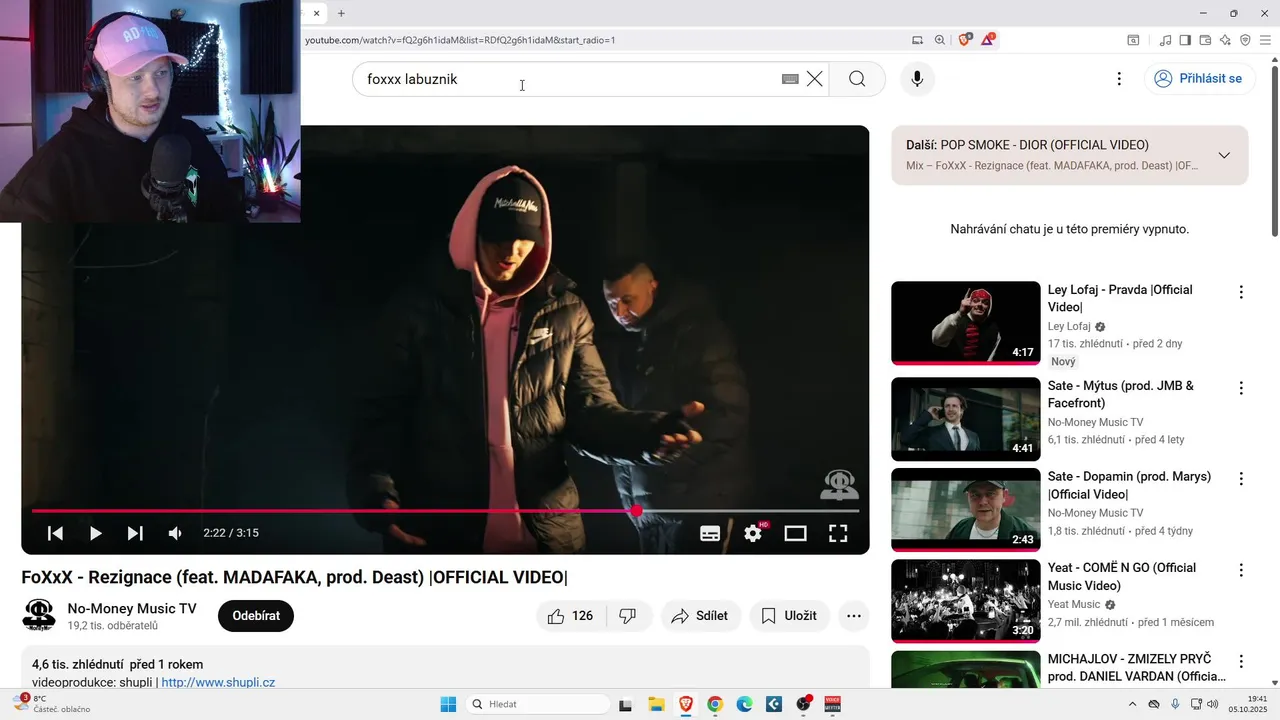1280x720 pixels.
Task: Clear the YouTube search box text
Action: 815,79
